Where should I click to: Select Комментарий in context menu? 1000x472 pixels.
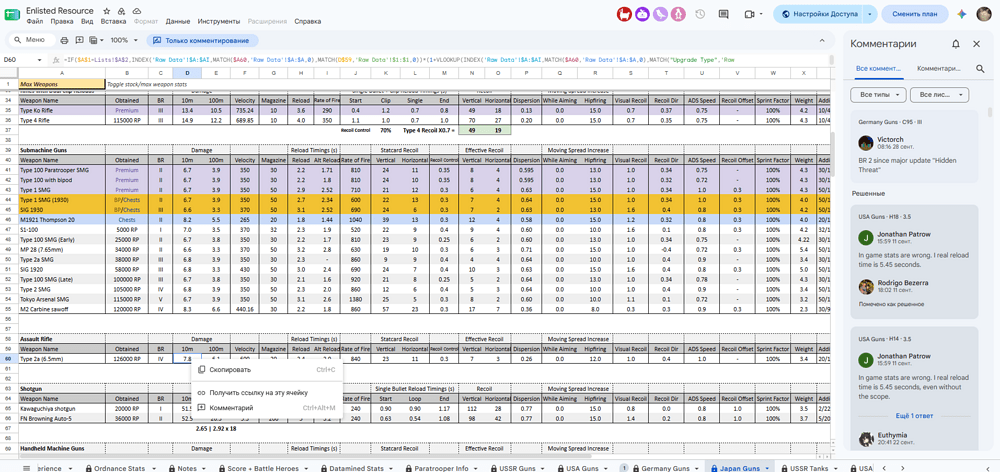coord(267,408)
